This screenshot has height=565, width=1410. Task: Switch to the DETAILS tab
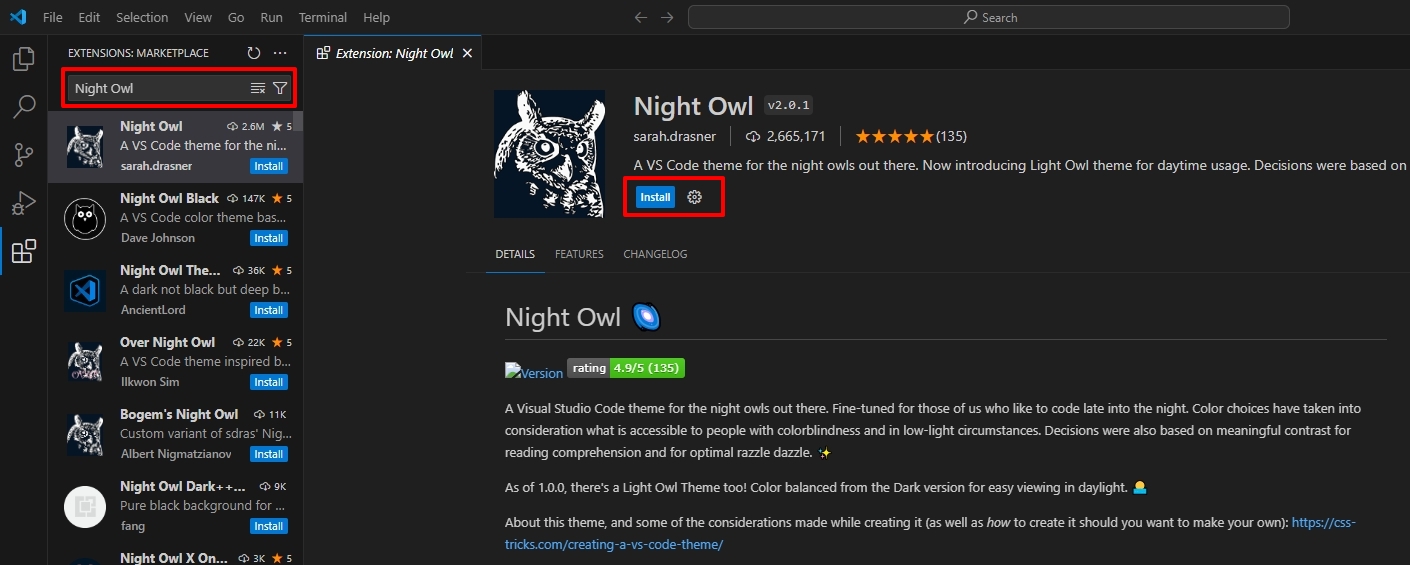pos(515,254)
